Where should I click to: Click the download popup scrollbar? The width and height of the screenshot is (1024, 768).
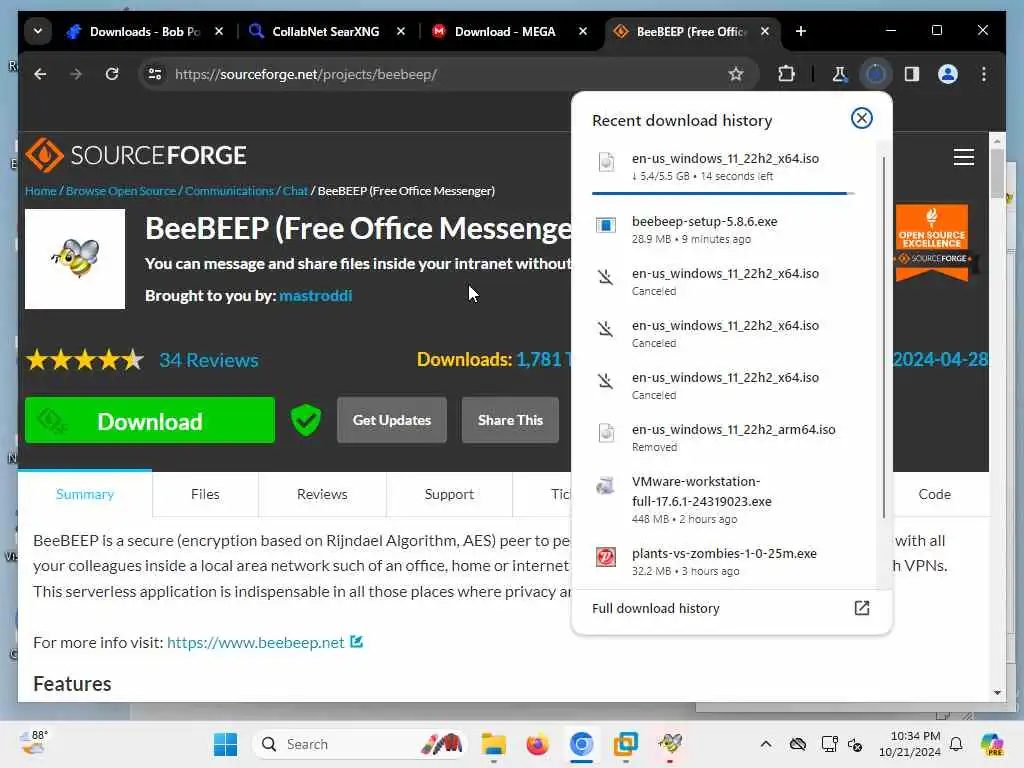(884, 337)
